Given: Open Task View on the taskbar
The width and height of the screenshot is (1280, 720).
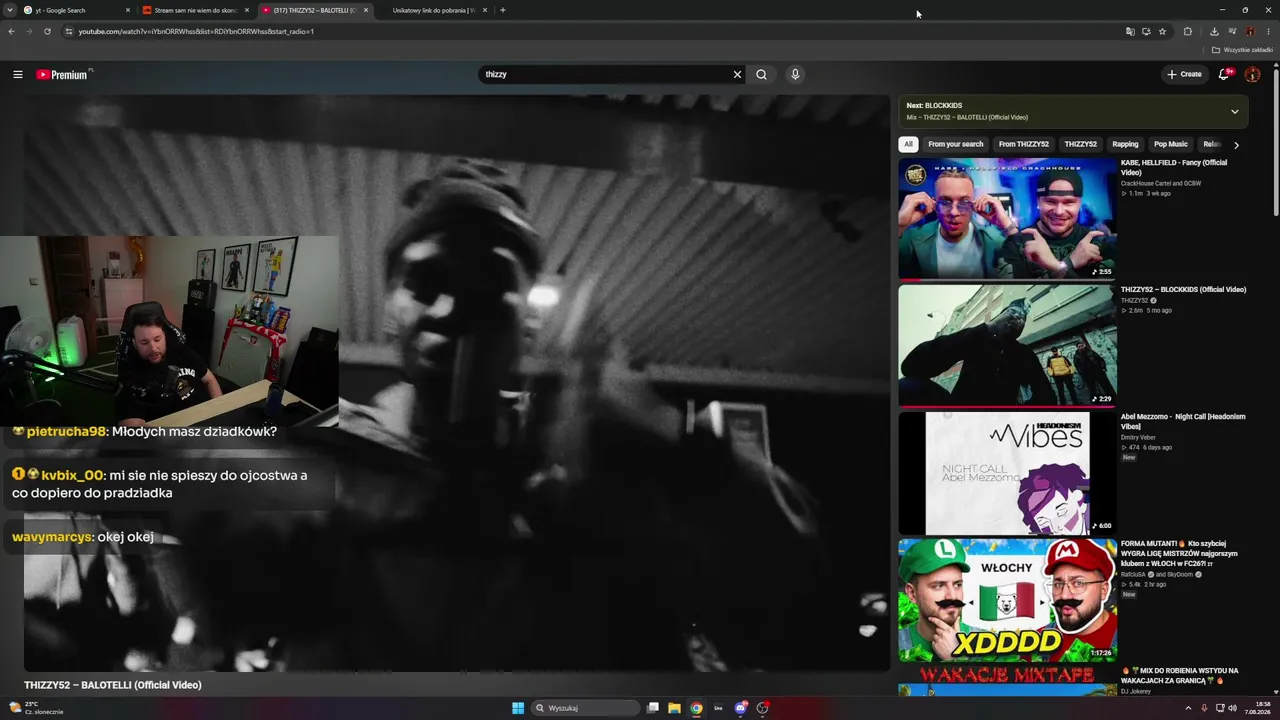Looking at the screenshot, I should click(653, 708).
